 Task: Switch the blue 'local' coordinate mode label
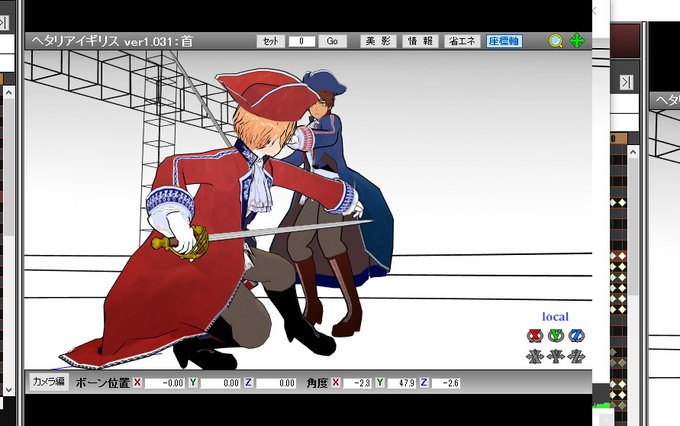point(555,317)
